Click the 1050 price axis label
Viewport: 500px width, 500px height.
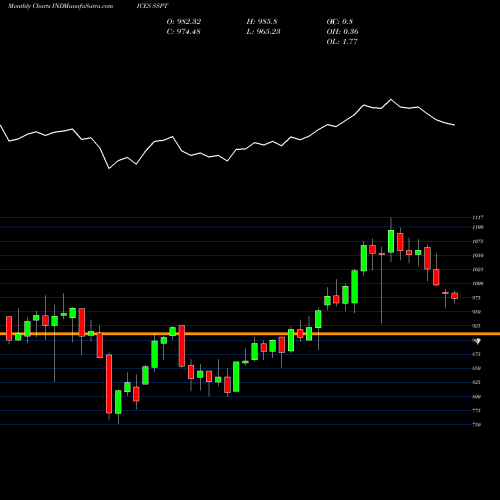[x=478, y=256]
